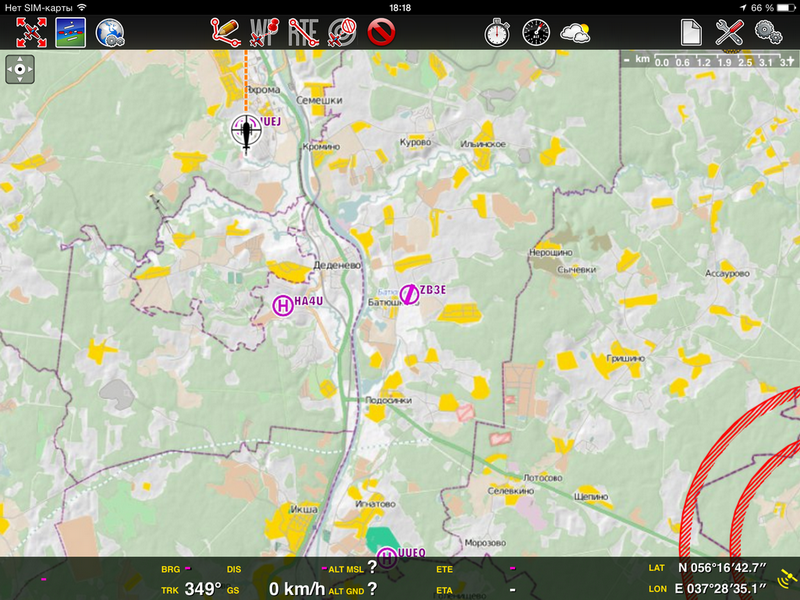800x600 pixels.
Task: Open the RTE routes tool
Action: click(303, 32)
